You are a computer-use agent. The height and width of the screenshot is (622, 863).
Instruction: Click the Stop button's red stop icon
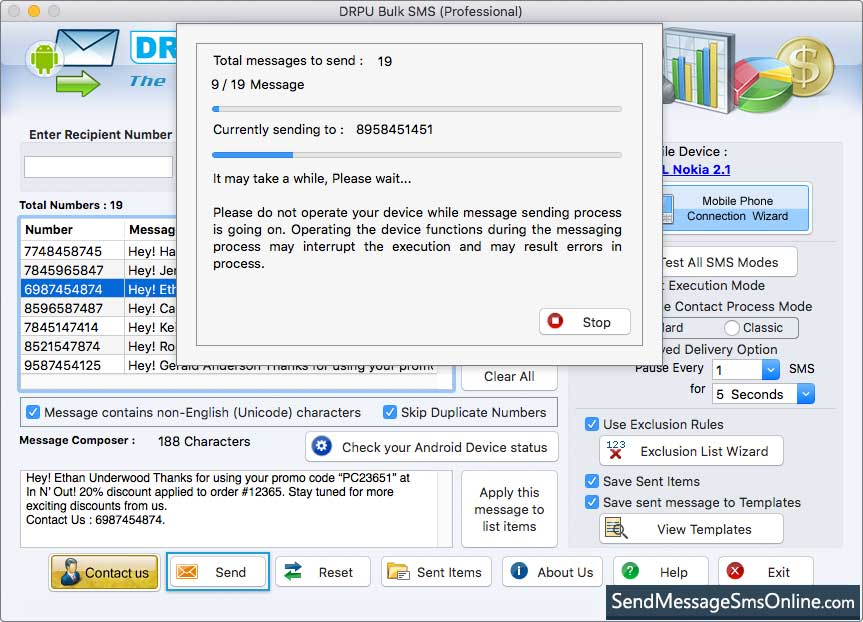[x=556, y=322]
